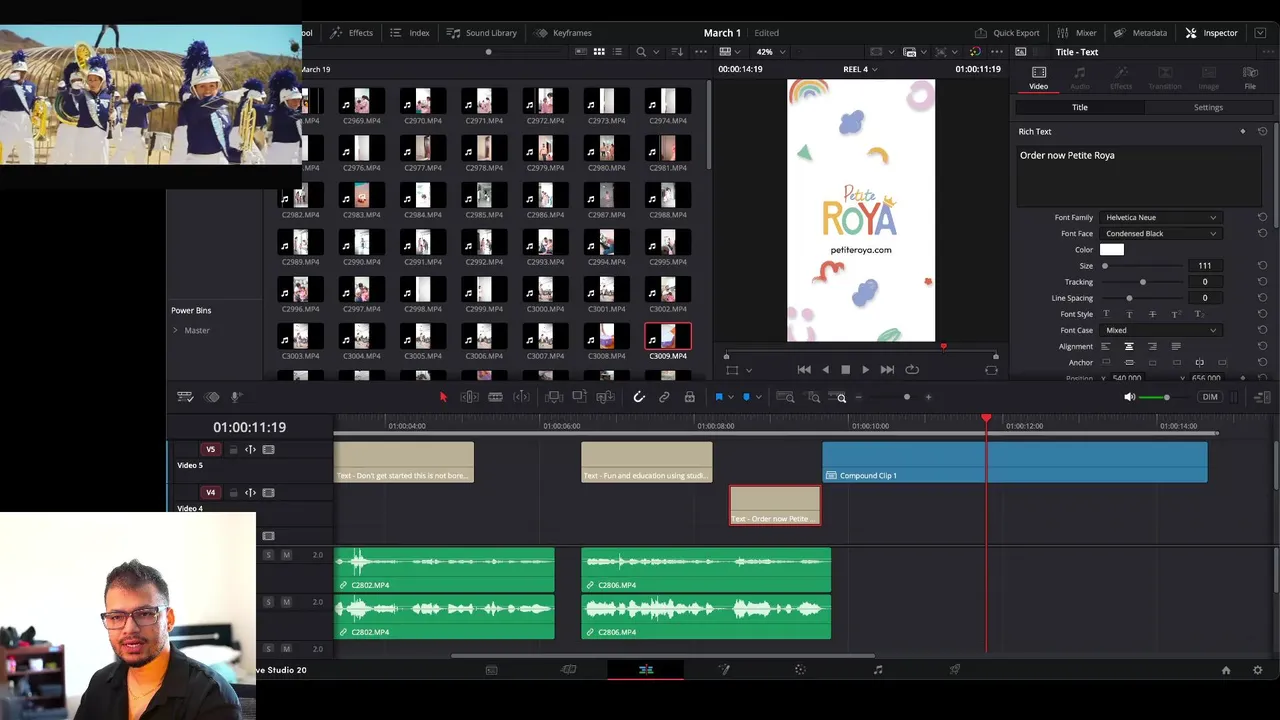Open the text Color swatch

pos(1112,250)
